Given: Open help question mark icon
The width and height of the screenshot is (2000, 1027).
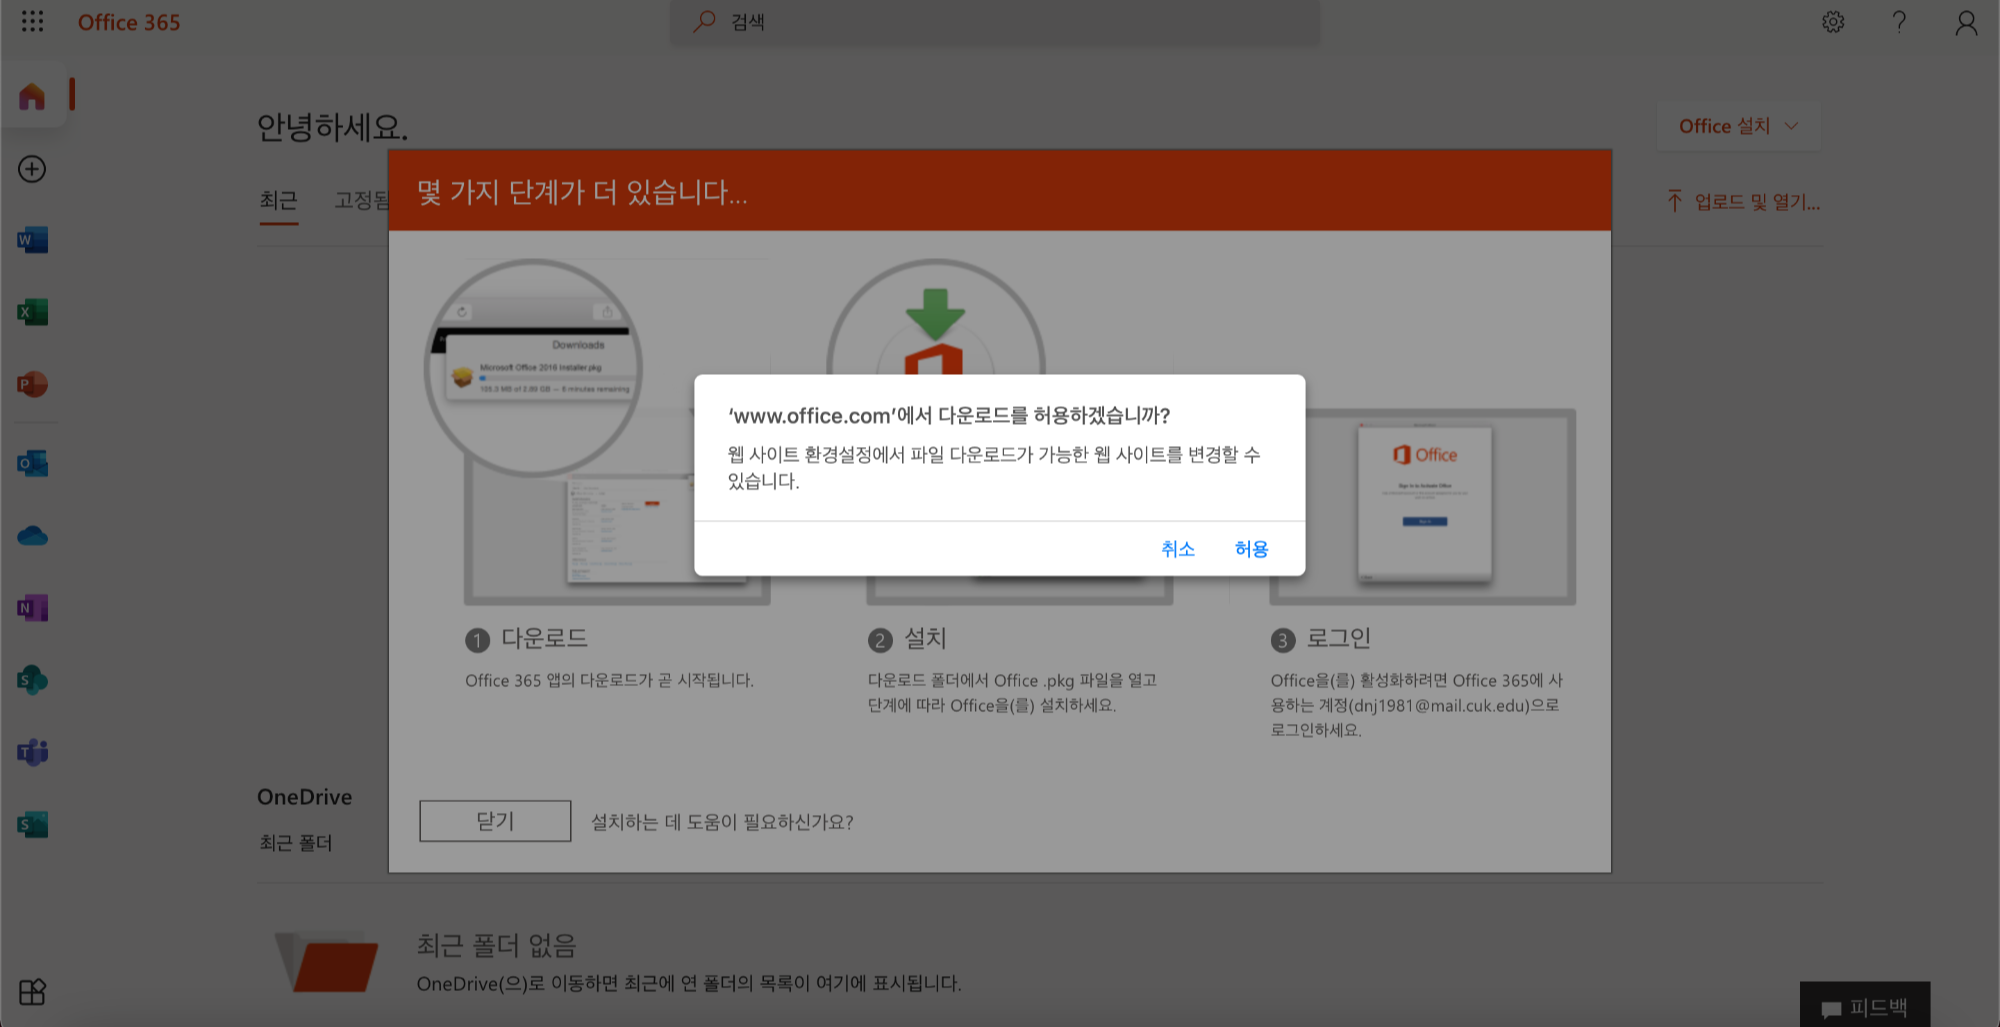Looking at the screenshot, I should pyautogui.click(x=1899, y=22).
